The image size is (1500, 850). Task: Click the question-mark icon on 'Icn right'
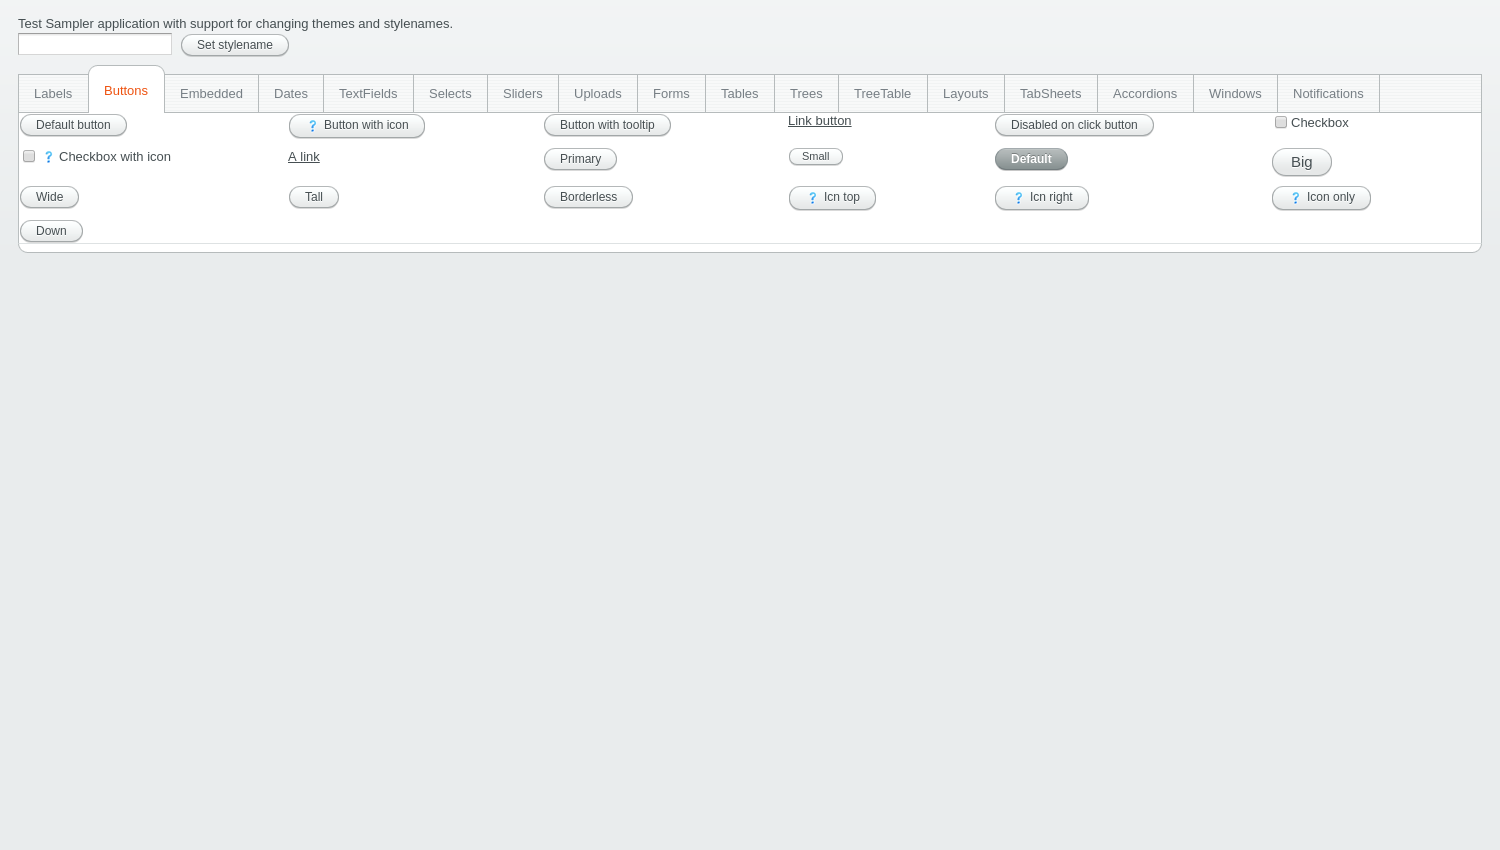[1018, 198]
